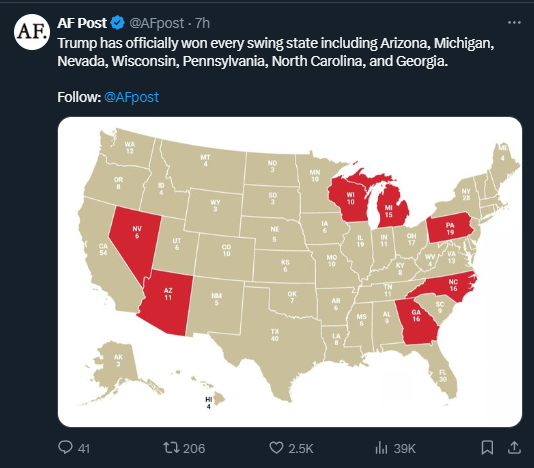
Task: Open the reply comment icon
Action: 65,448
